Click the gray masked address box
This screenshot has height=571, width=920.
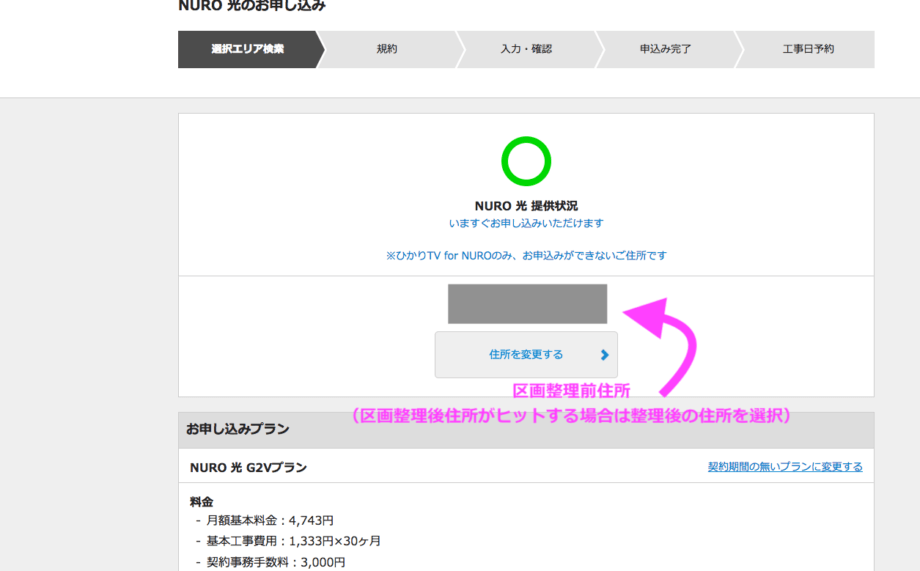point(527,304)
